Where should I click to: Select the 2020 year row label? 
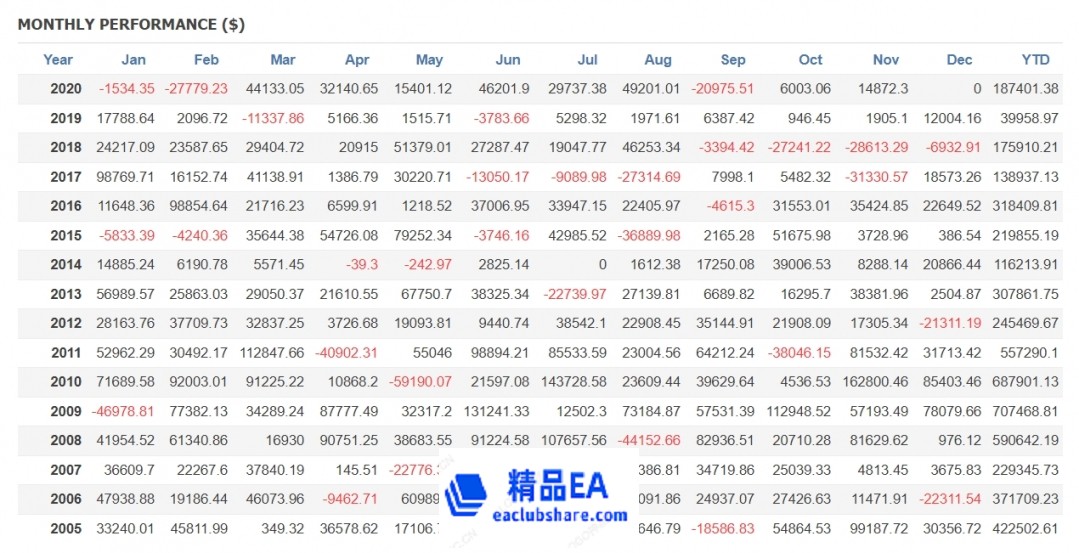pos(62,89)
